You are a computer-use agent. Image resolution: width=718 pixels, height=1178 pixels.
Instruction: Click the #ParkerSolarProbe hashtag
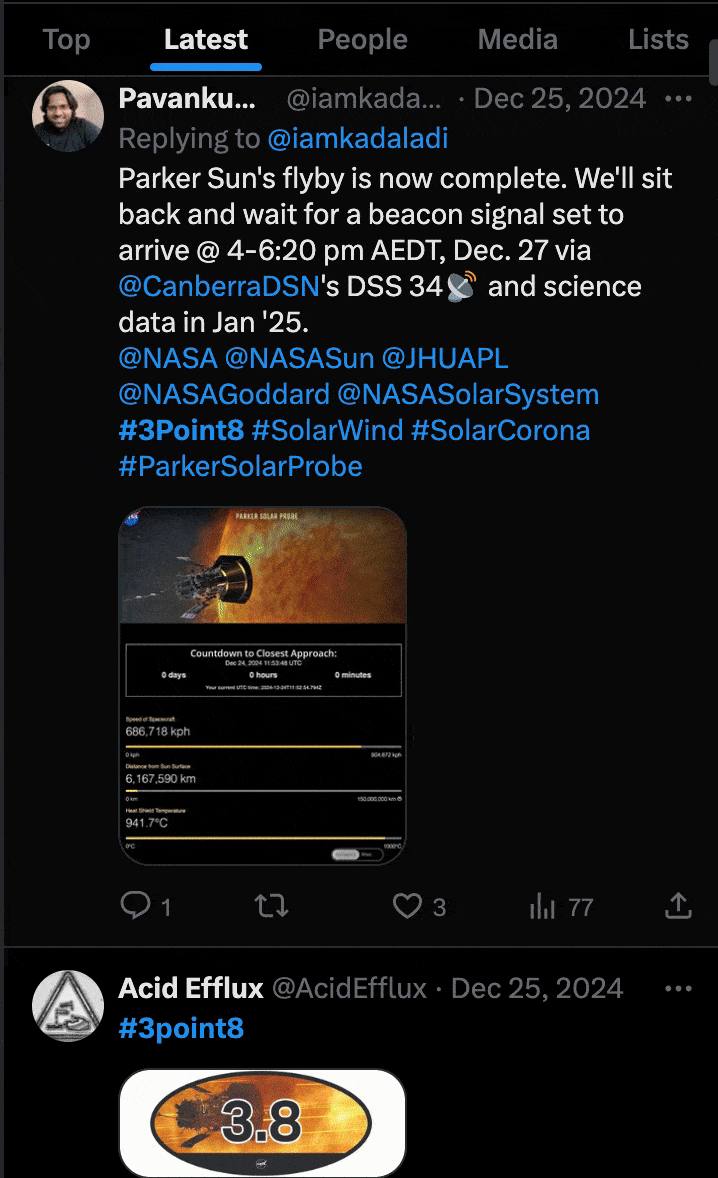(x=240, y=466)
